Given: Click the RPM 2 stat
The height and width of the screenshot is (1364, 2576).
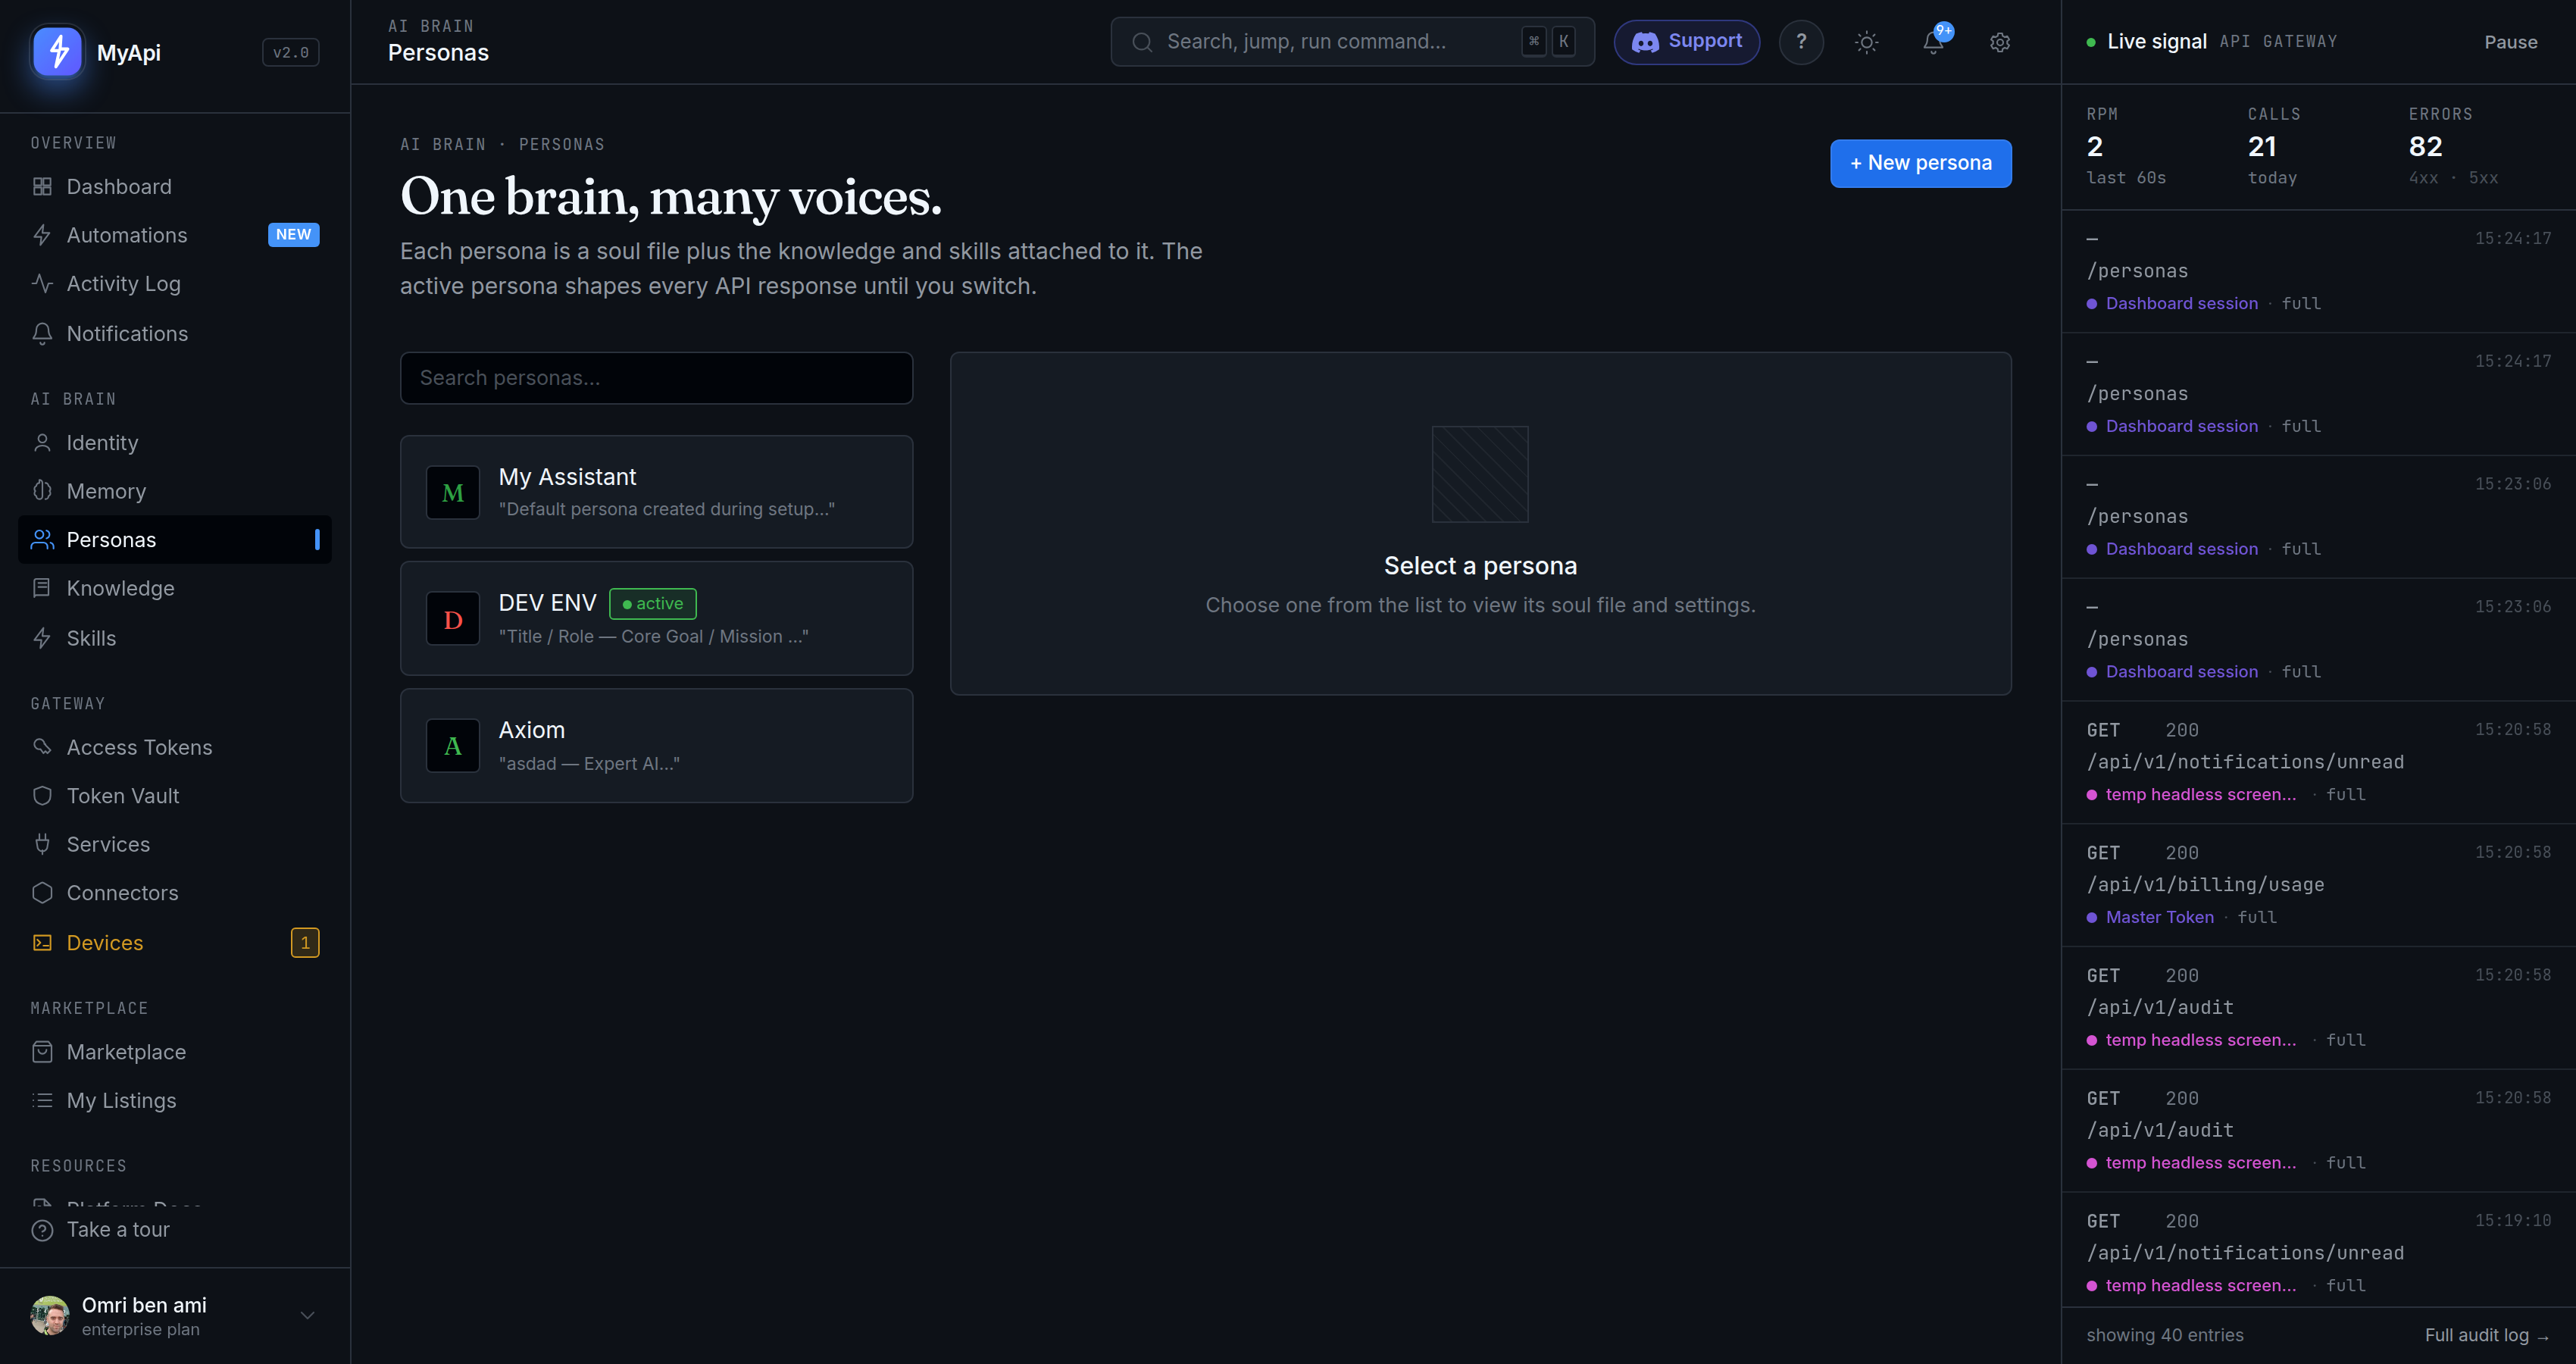Looking at the screenshot, I should pyautogui.click(x=2126, y=146).
